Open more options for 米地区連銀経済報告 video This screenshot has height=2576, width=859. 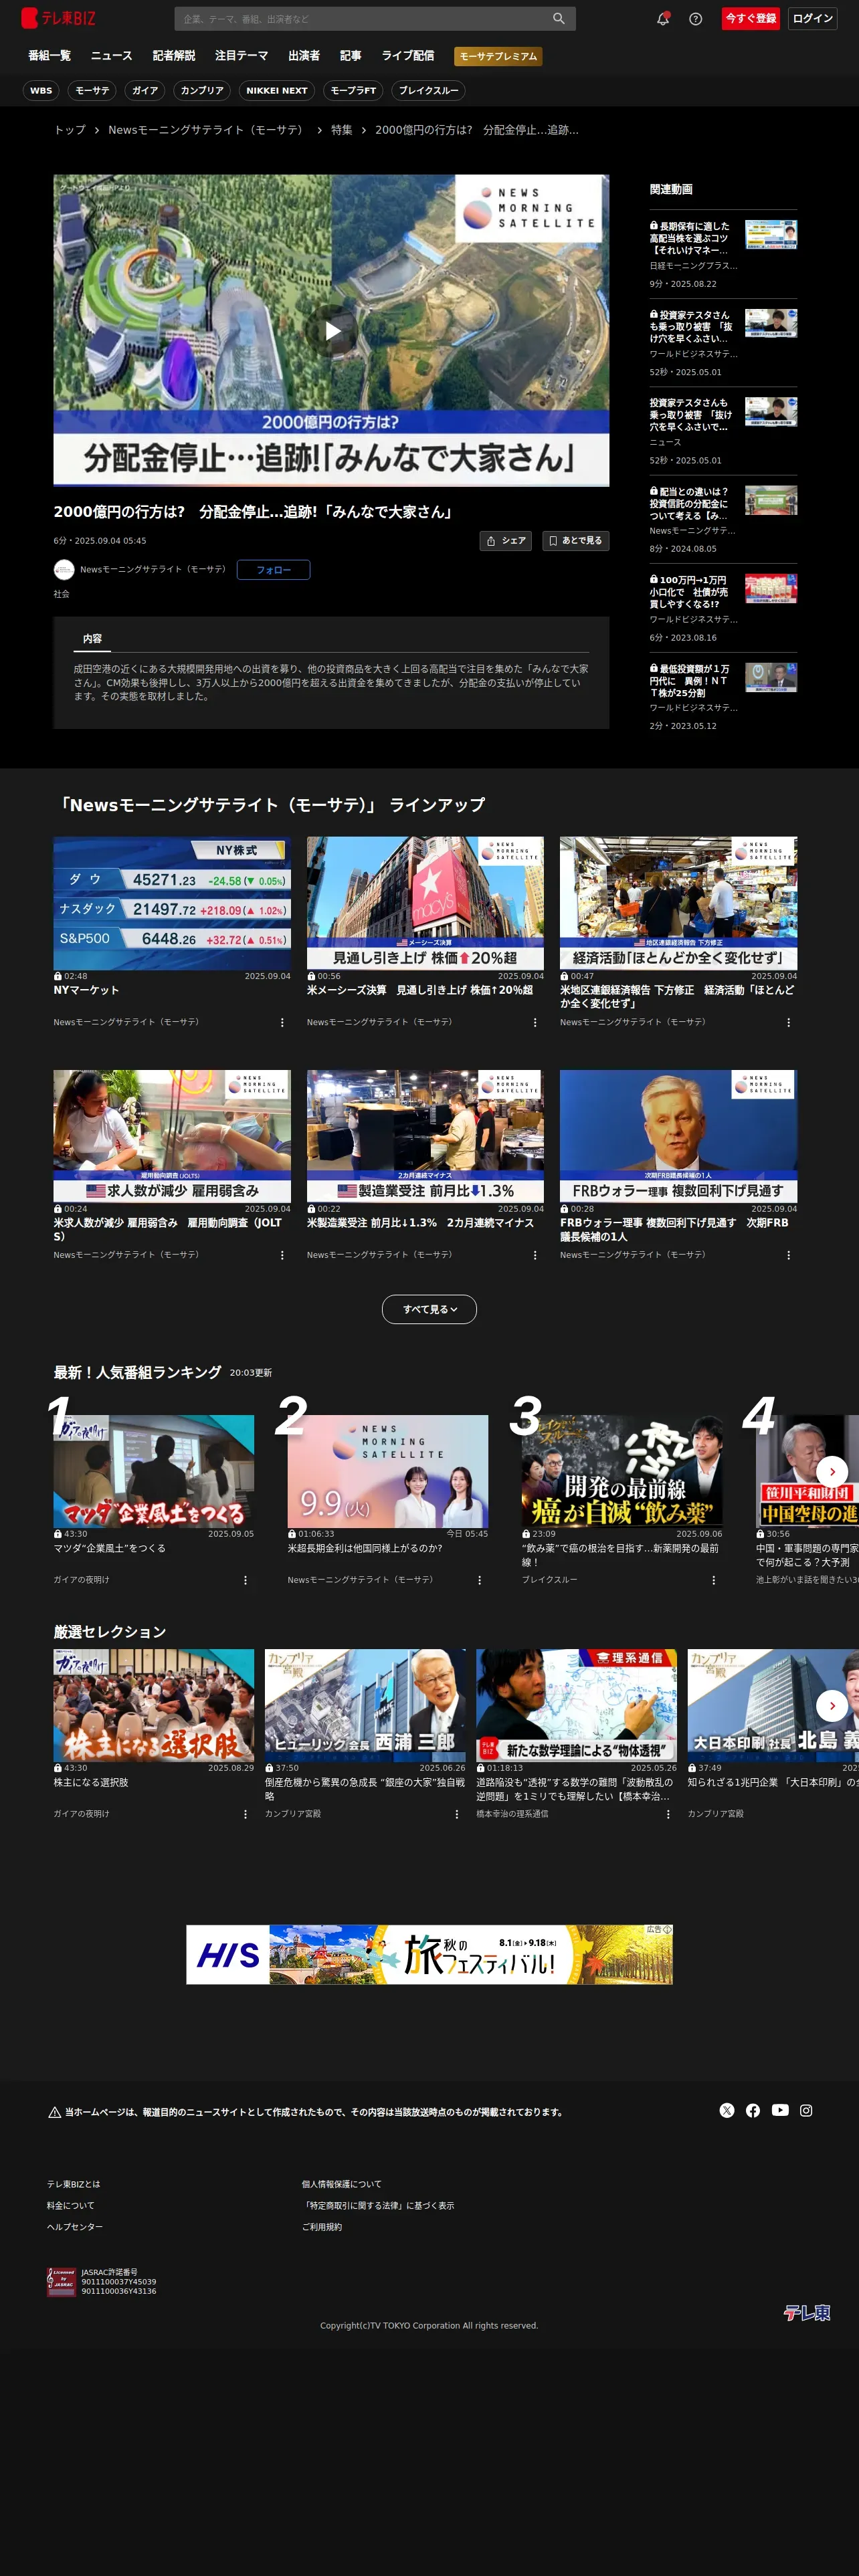pos(788,1022)
